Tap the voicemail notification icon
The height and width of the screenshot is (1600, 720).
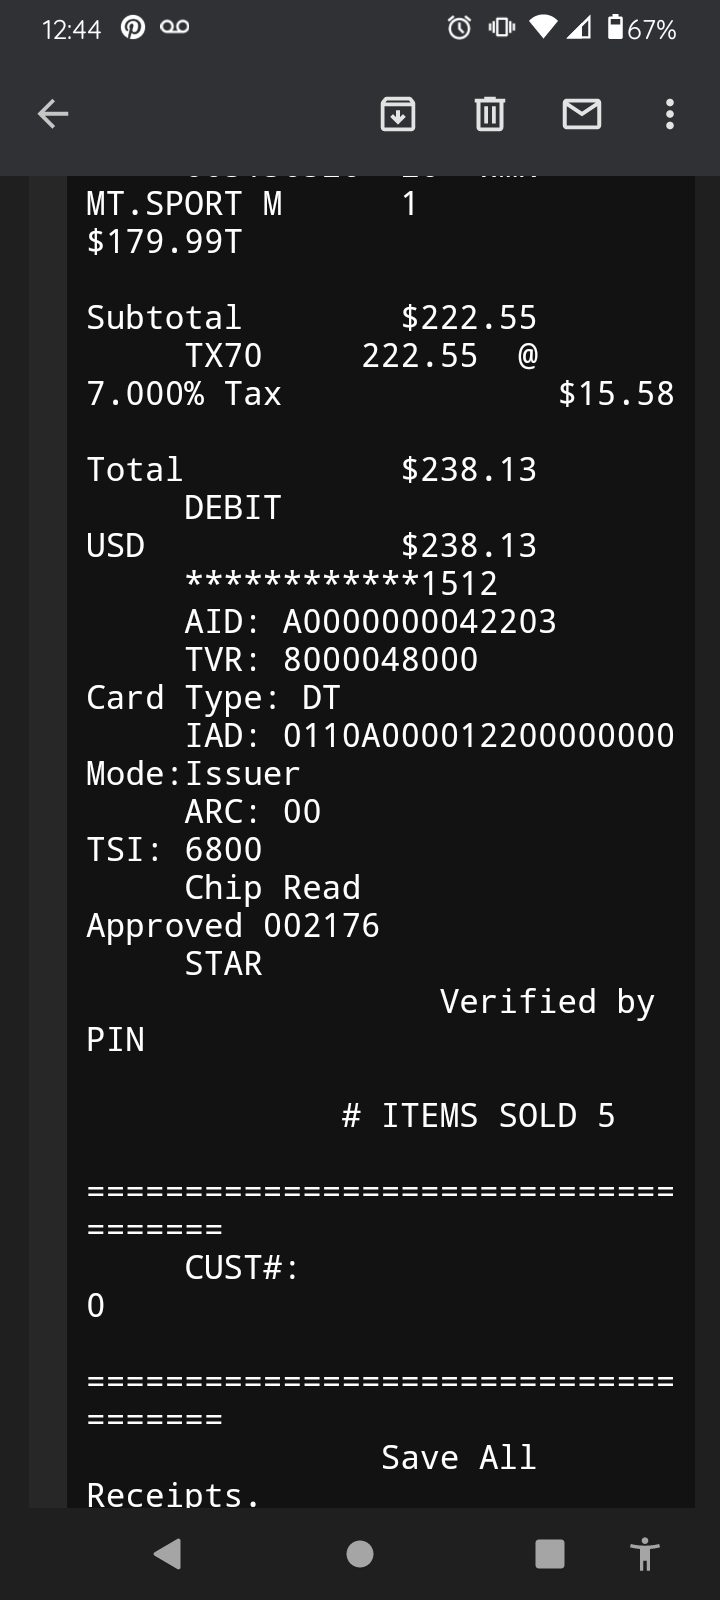click(x=174, y=29)
